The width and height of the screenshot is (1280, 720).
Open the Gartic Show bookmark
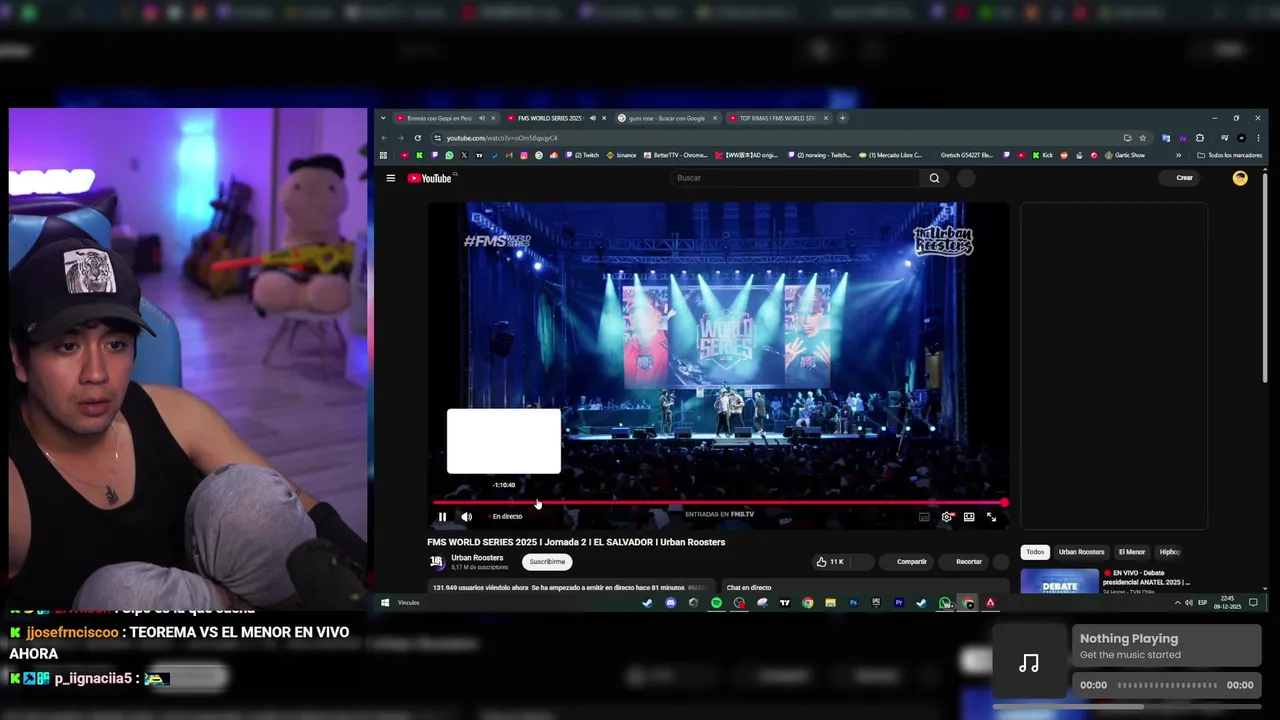coord(1125,155)
